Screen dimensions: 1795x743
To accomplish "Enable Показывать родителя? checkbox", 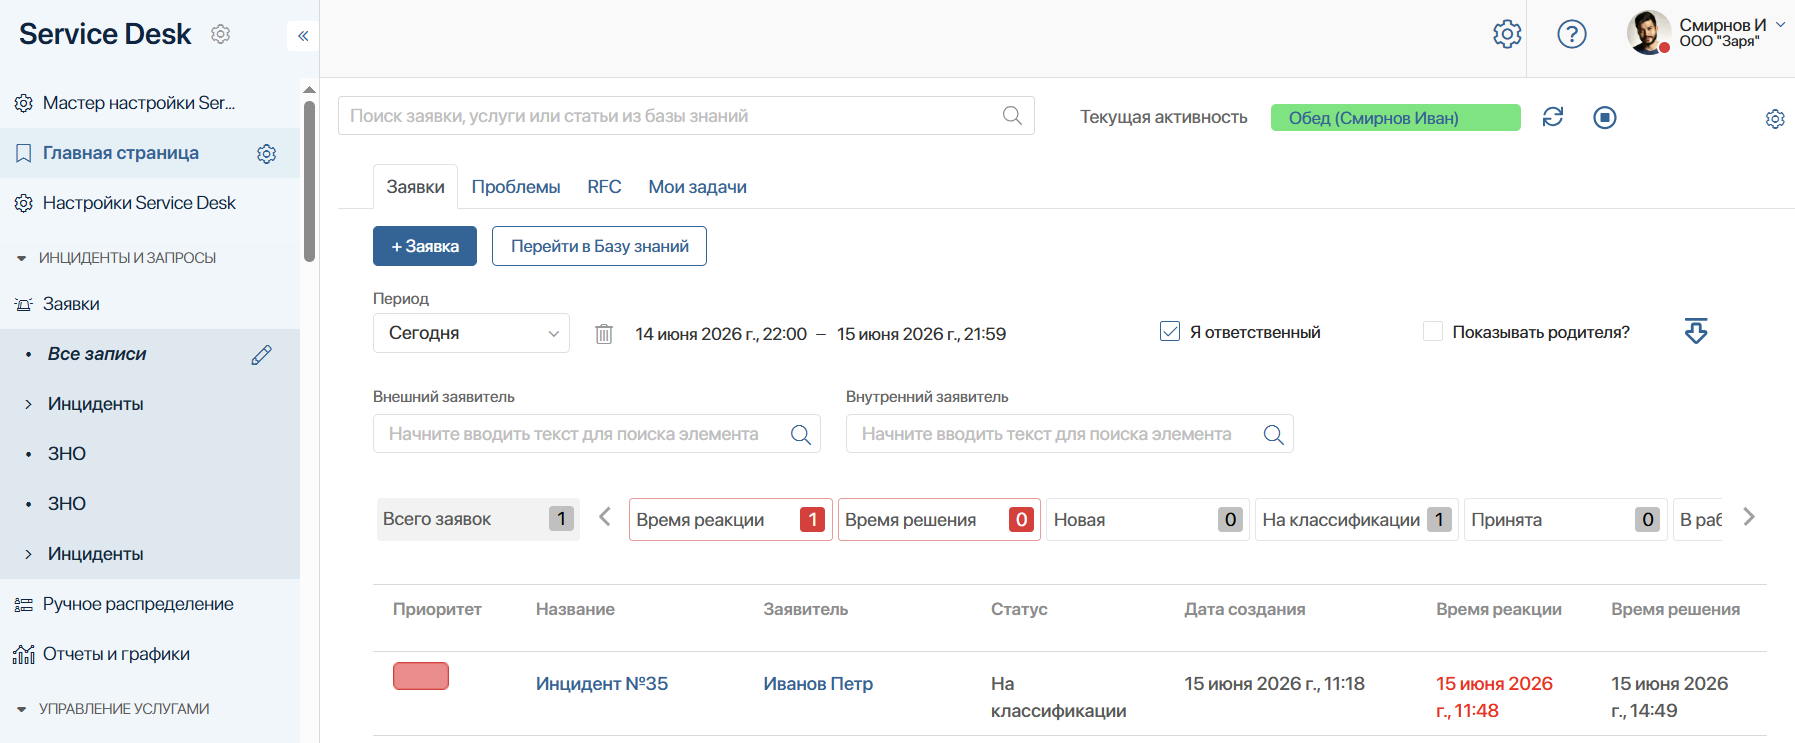I will (x=1433, y=331).
